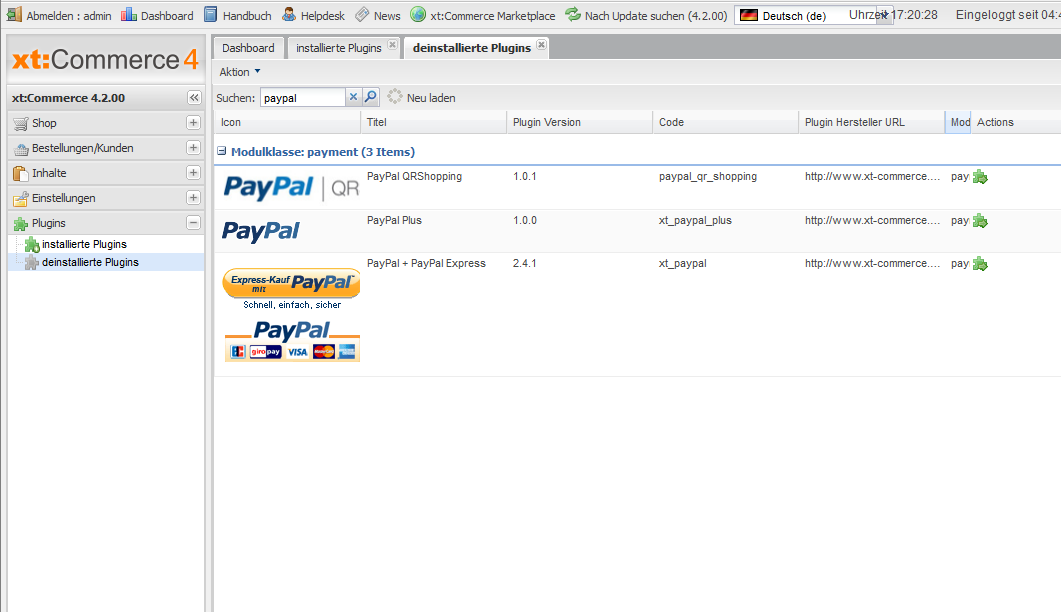Expand the Inhalte section
The image size is (1061, 612).
[194, 173]
